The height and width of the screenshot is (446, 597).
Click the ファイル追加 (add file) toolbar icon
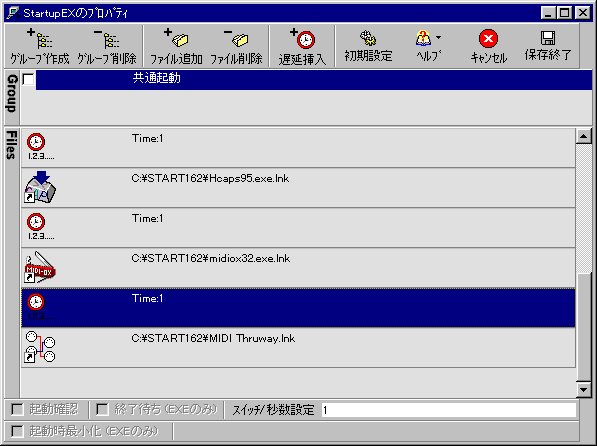[176, 38]
